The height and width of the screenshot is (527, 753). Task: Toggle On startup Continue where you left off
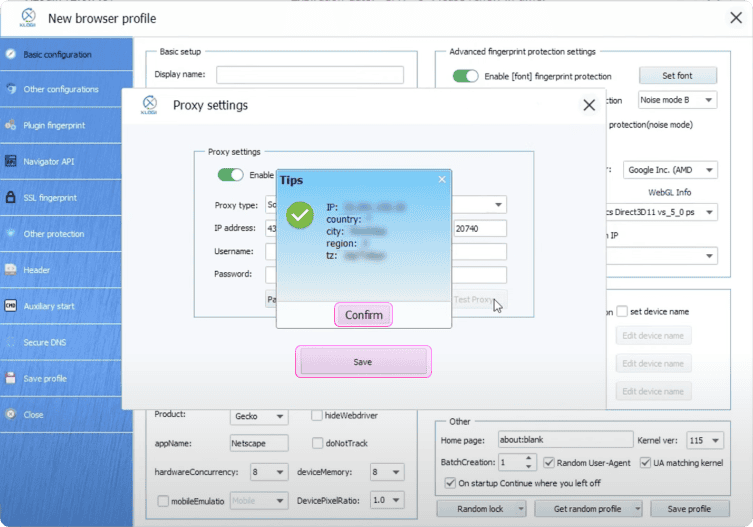point(450,483)
